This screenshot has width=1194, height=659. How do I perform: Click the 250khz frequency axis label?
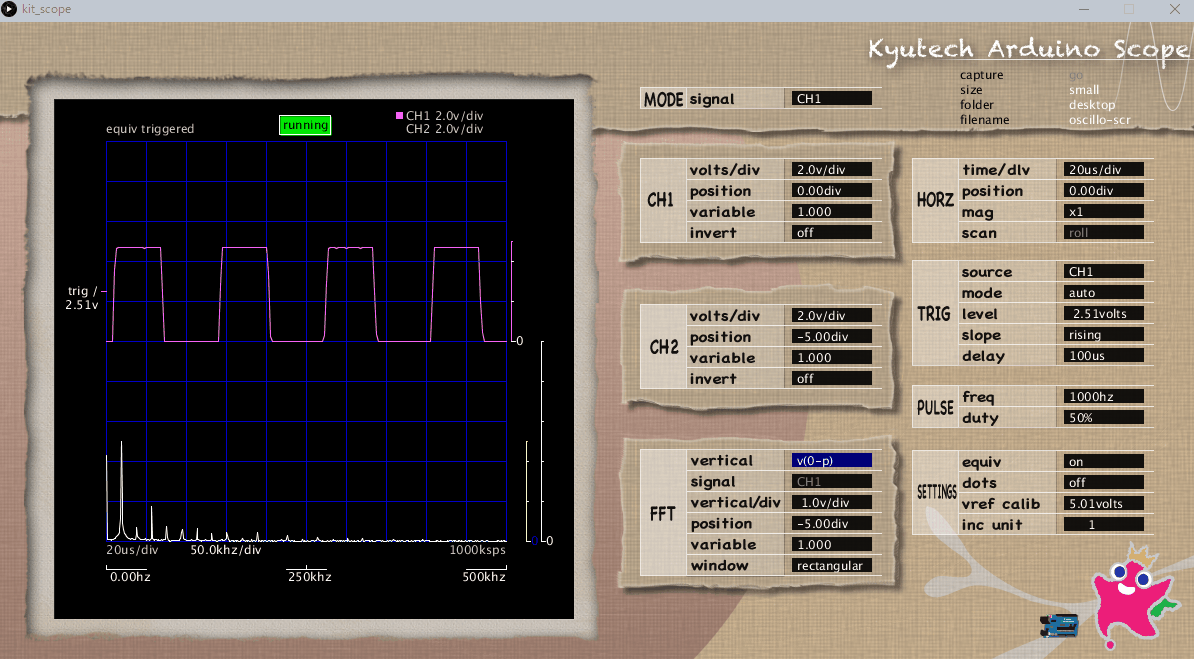point(310,577)
